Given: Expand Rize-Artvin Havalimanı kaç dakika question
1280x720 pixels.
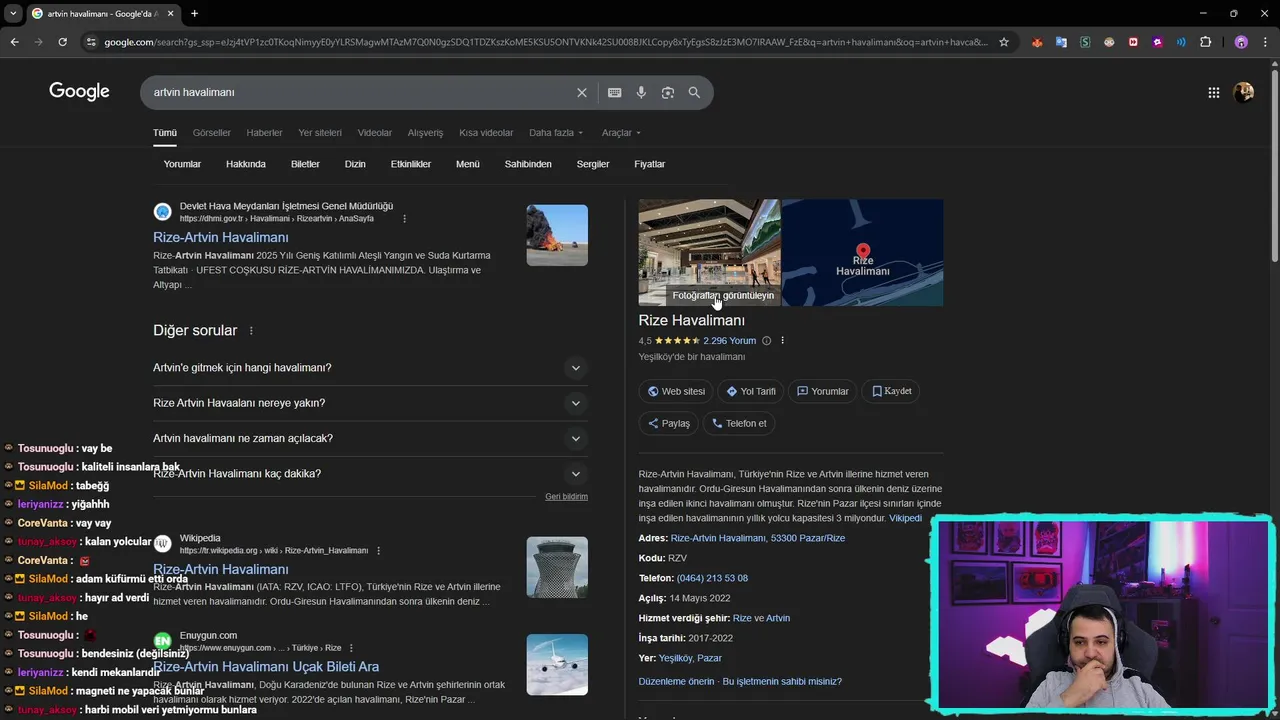Looking at the screenshot, I should point(370,473).
